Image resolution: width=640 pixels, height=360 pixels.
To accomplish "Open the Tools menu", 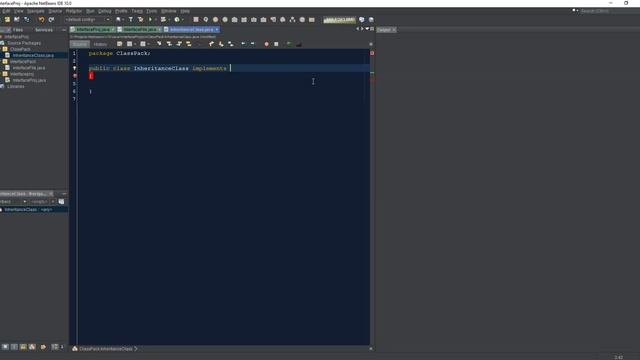I will click(x=151, y=11).
